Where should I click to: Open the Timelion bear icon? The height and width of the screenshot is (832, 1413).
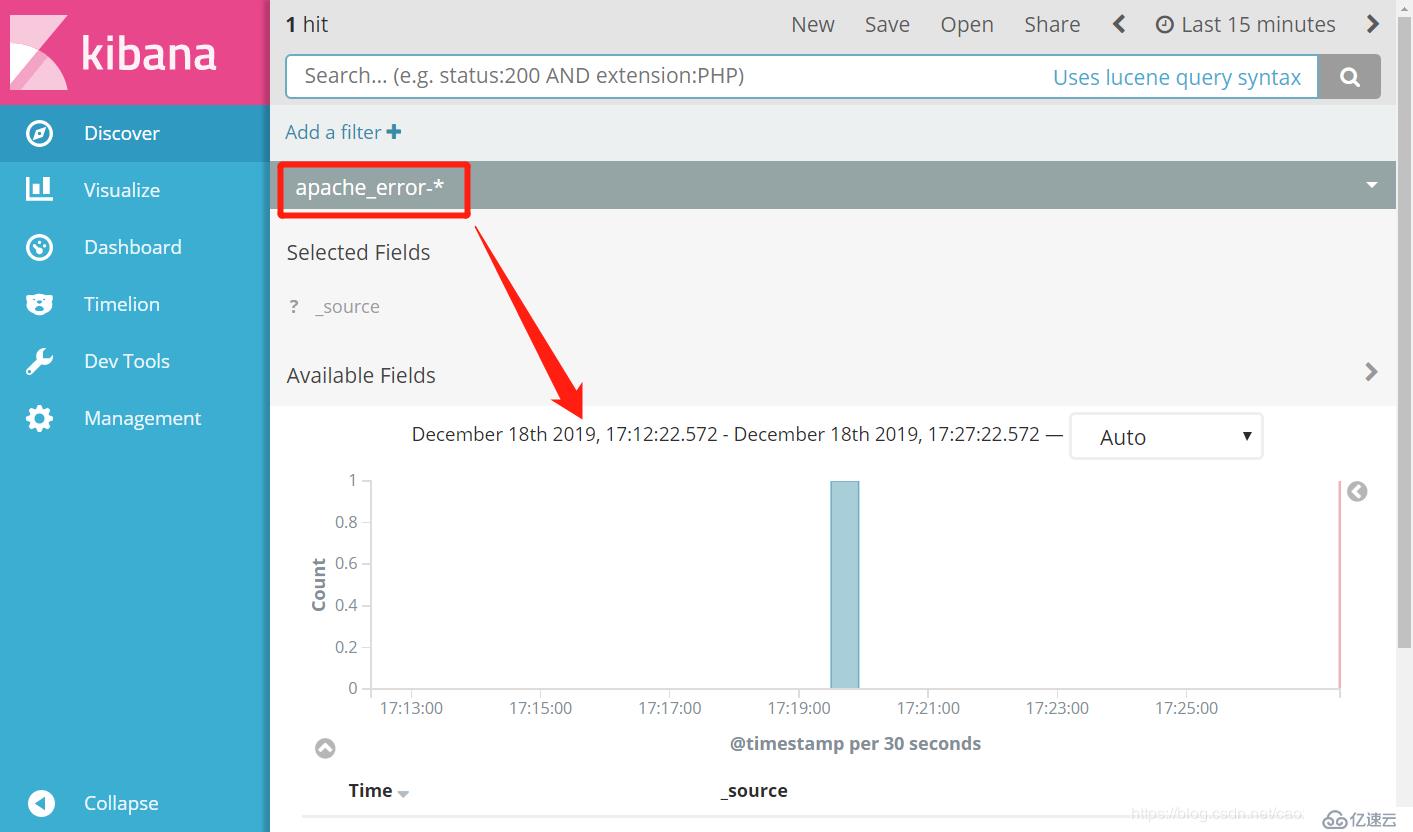pos(39,304)
